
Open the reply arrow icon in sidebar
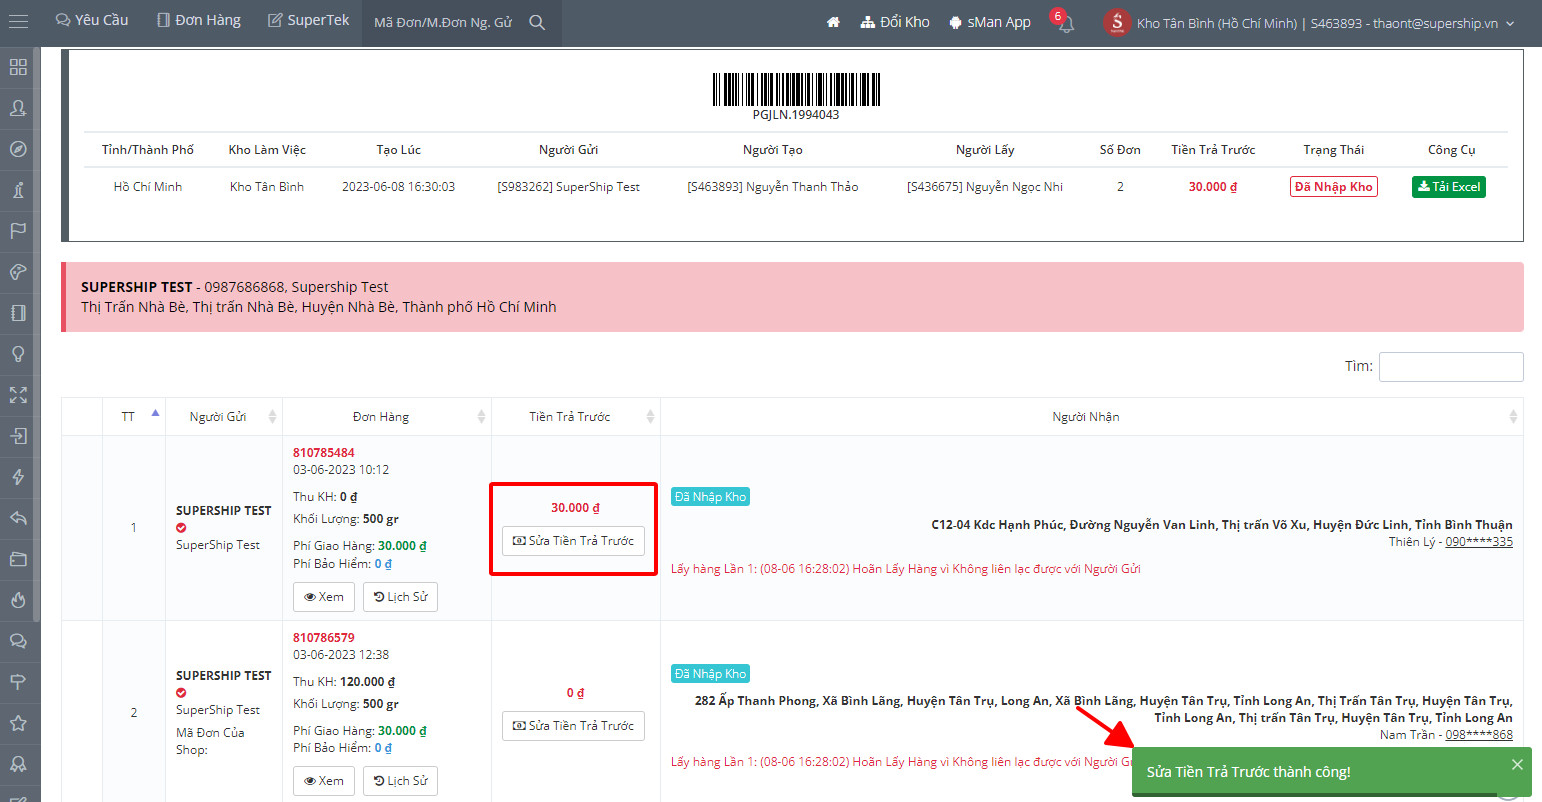(18, 518)
